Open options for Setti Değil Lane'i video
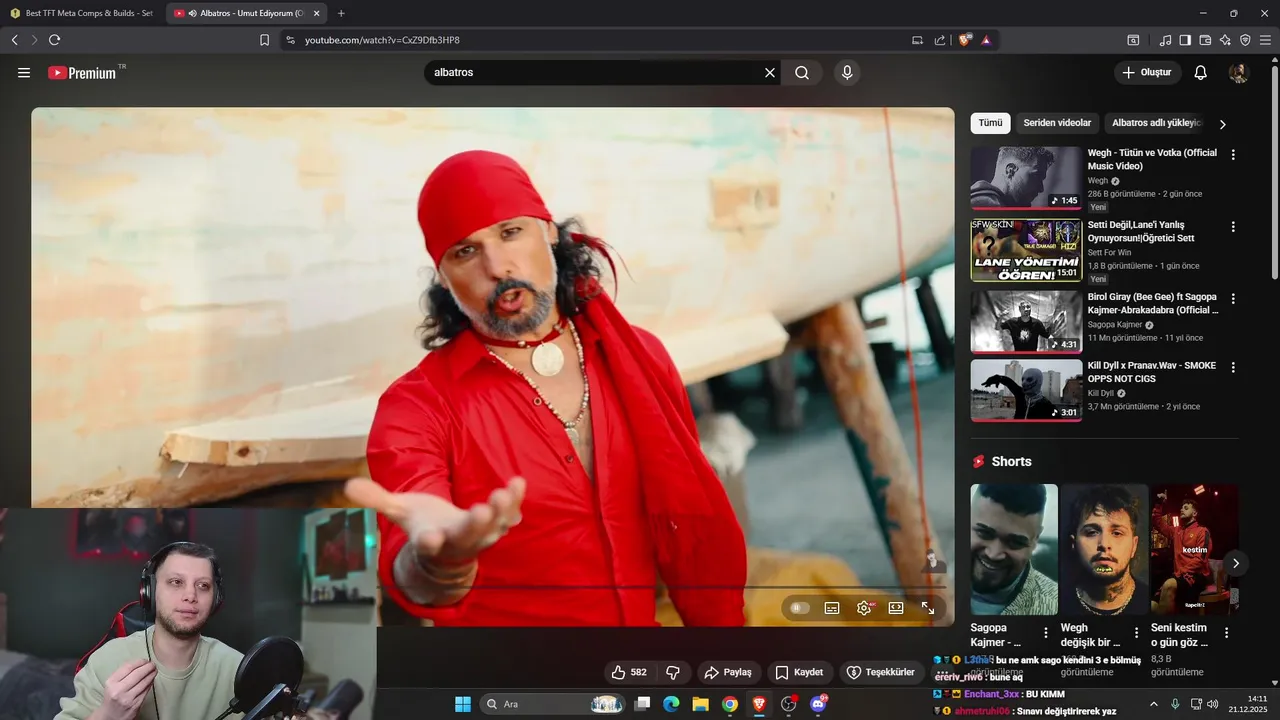 (x=1233, y=227)
